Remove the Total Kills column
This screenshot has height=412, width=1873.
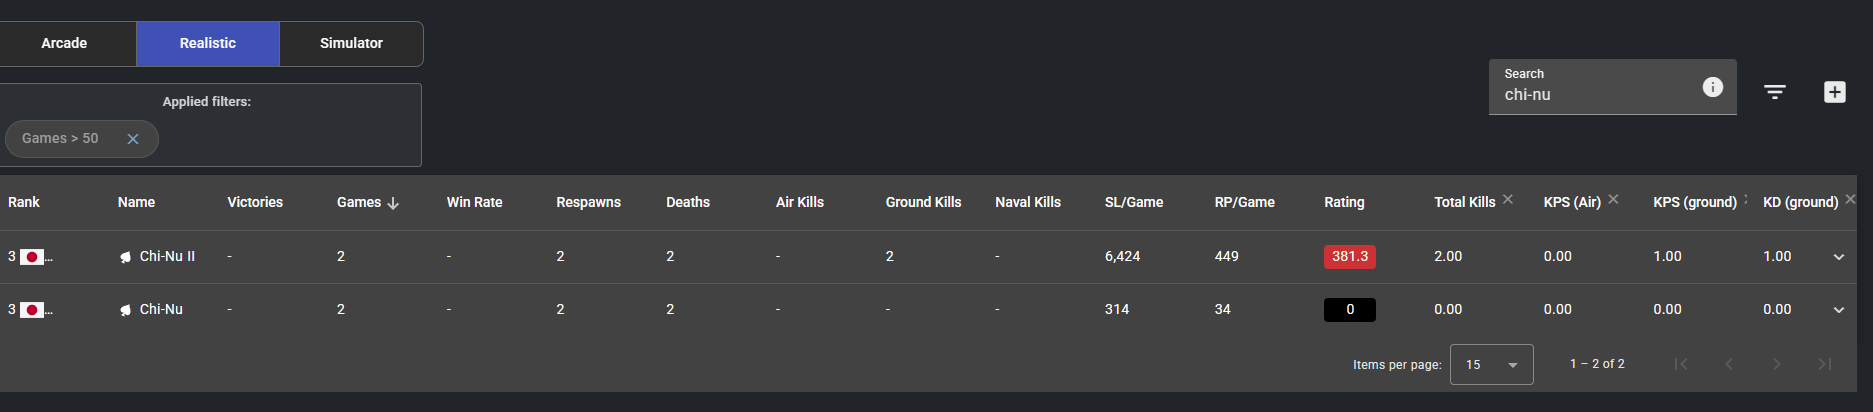1508,199
